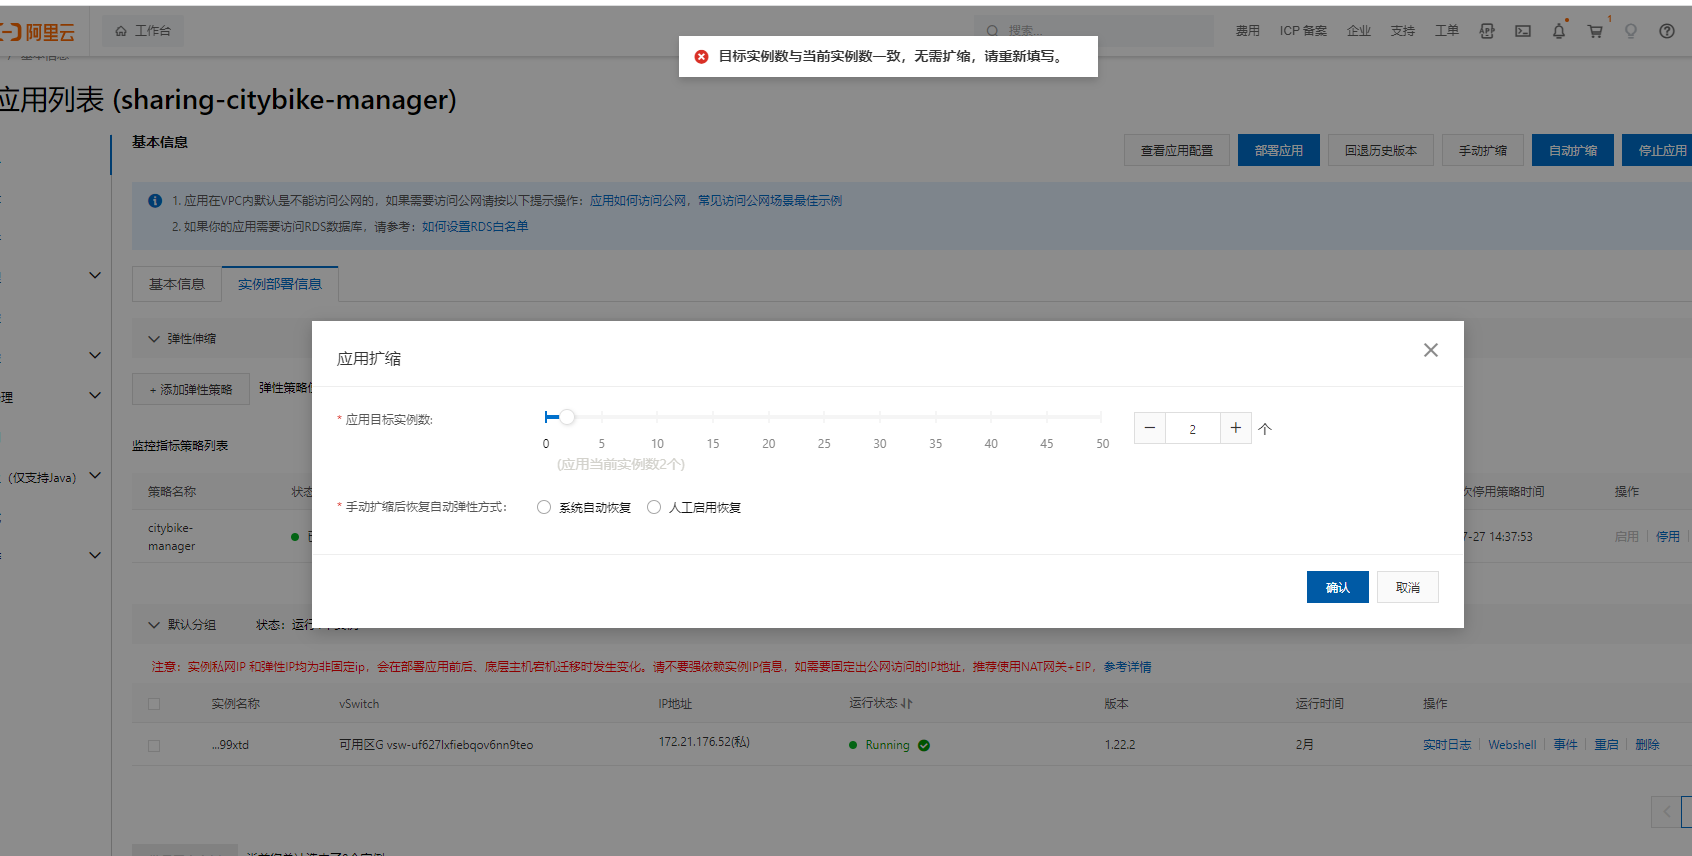Click the green check icon next to Running
This screenshot has width=1692, height=856.
point(924,745)
